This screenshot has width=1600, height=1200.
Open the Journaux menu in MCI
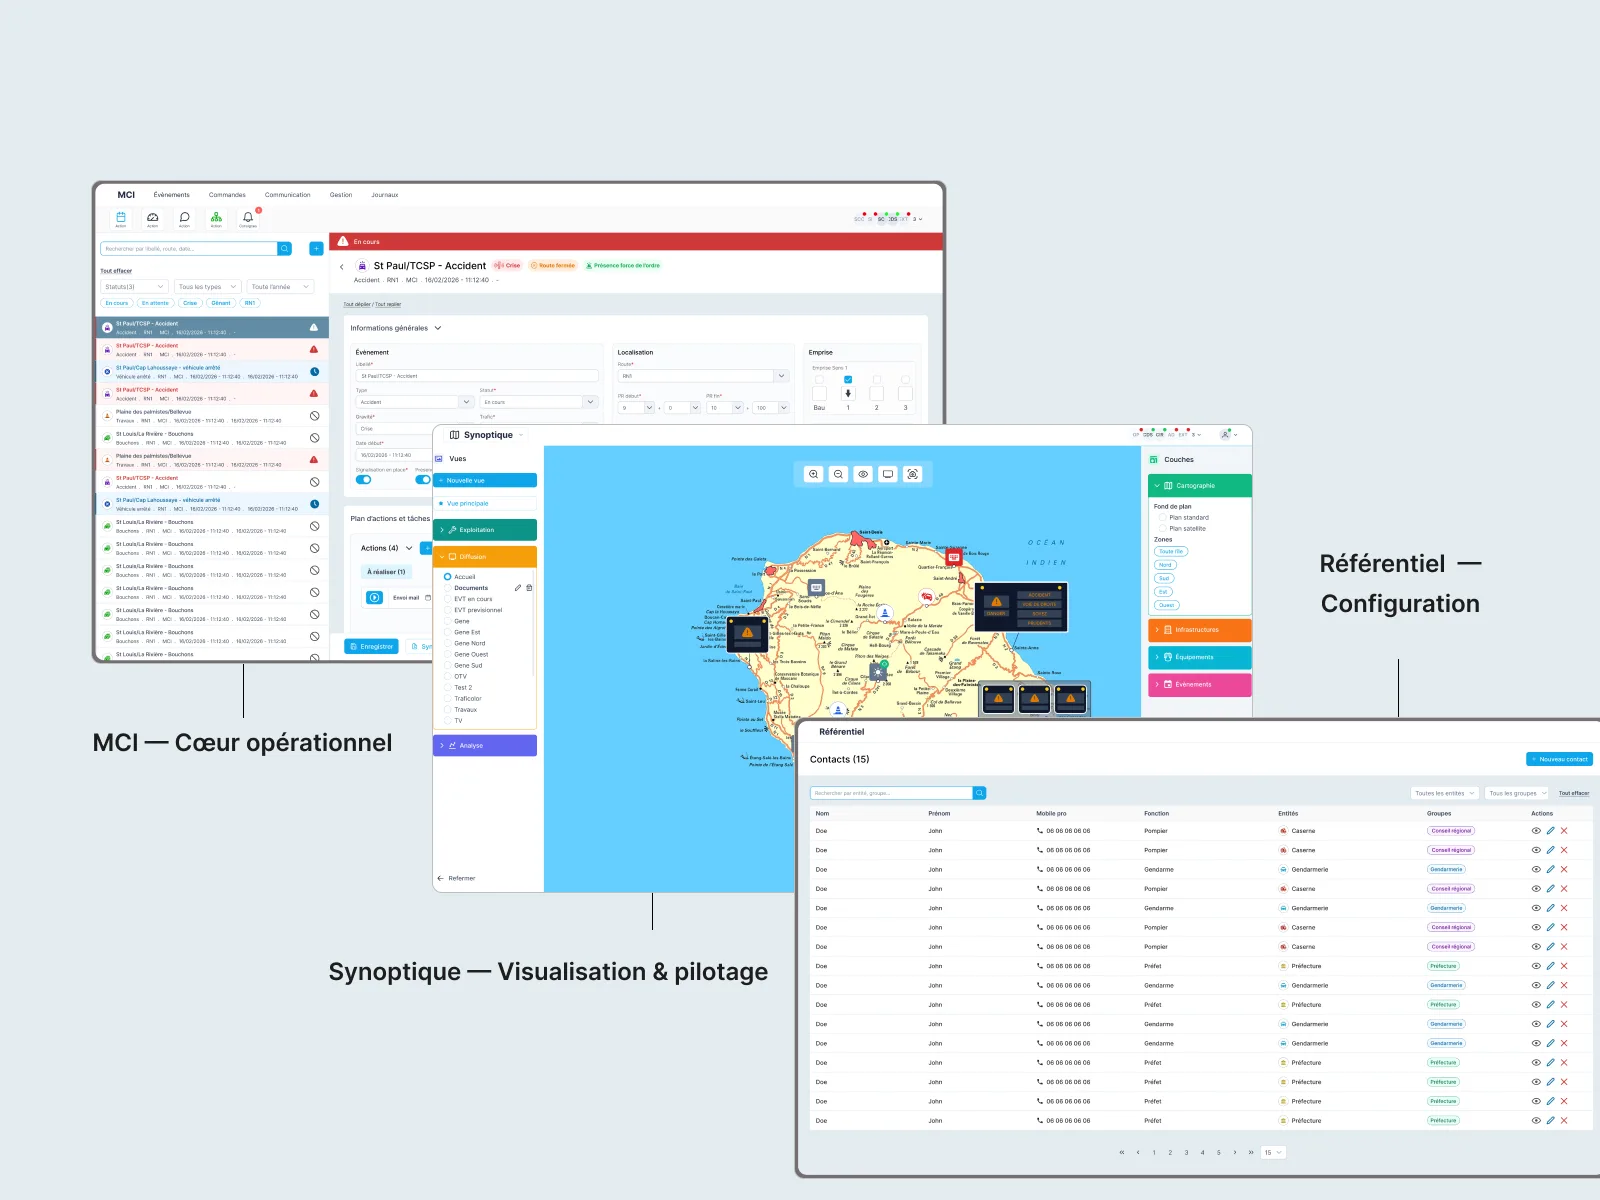(385, 195)
